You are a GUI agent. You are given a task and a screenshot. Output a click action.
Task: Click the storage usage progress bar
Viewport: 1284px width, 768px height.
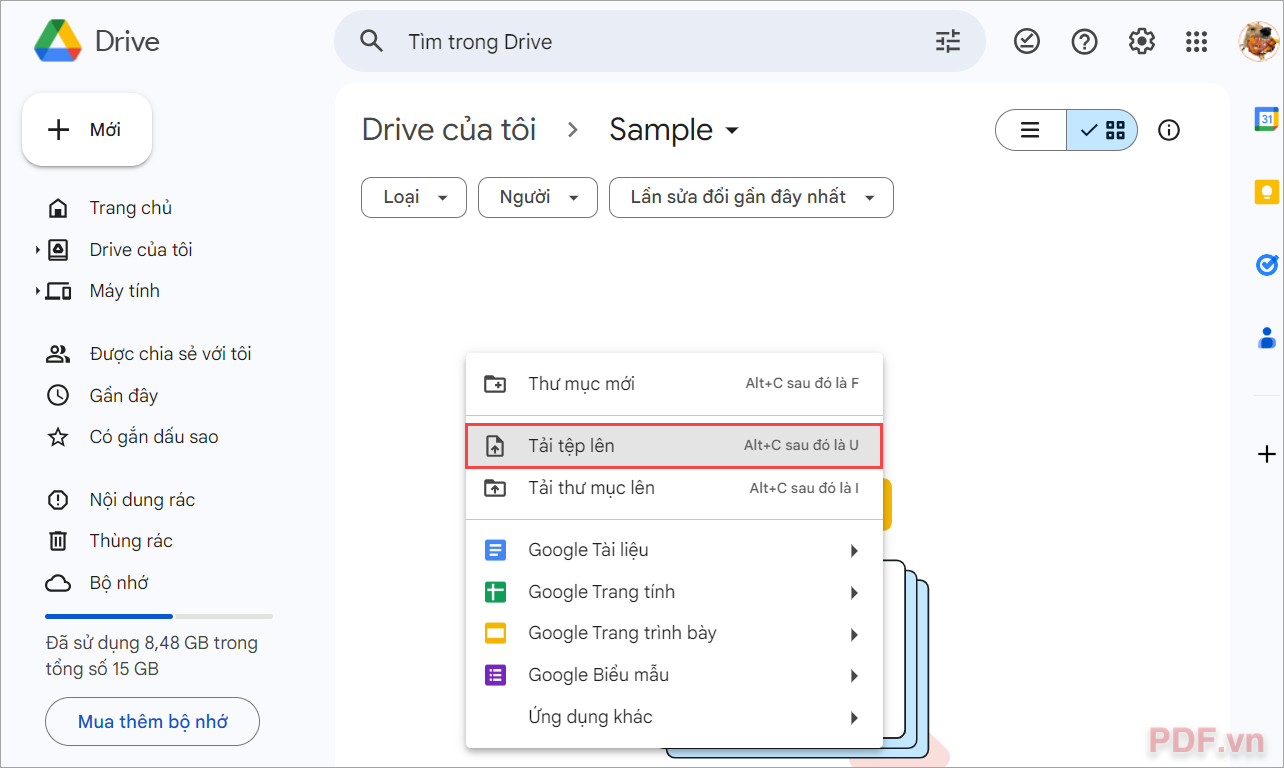tap(159, 616)
